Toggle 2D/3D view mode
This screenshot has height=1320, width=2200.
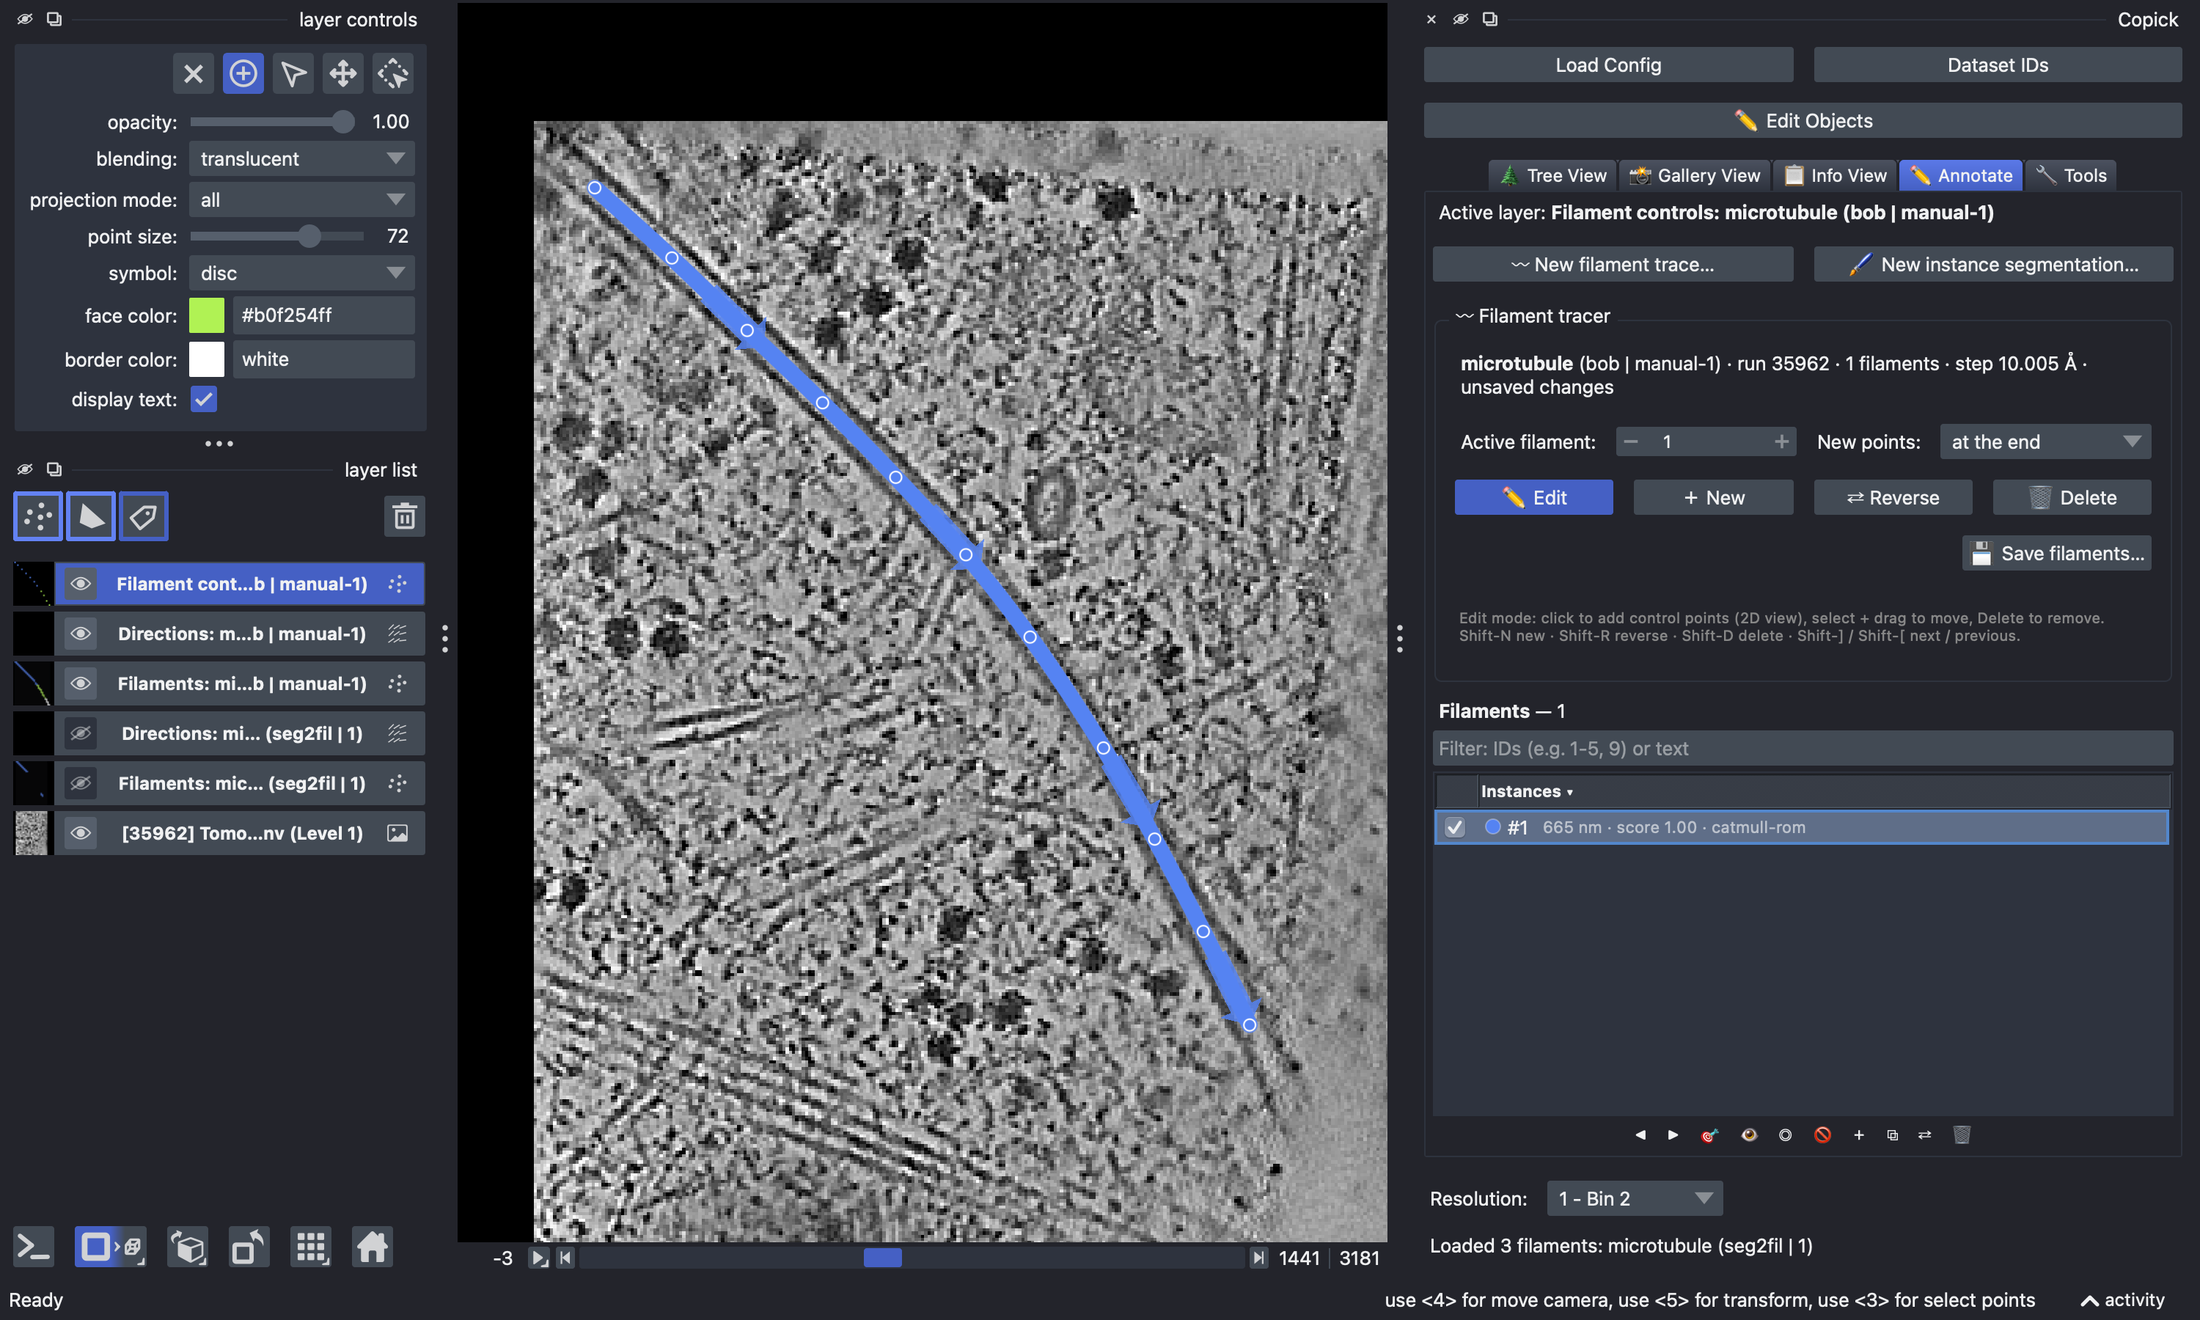pos(110,1247)
